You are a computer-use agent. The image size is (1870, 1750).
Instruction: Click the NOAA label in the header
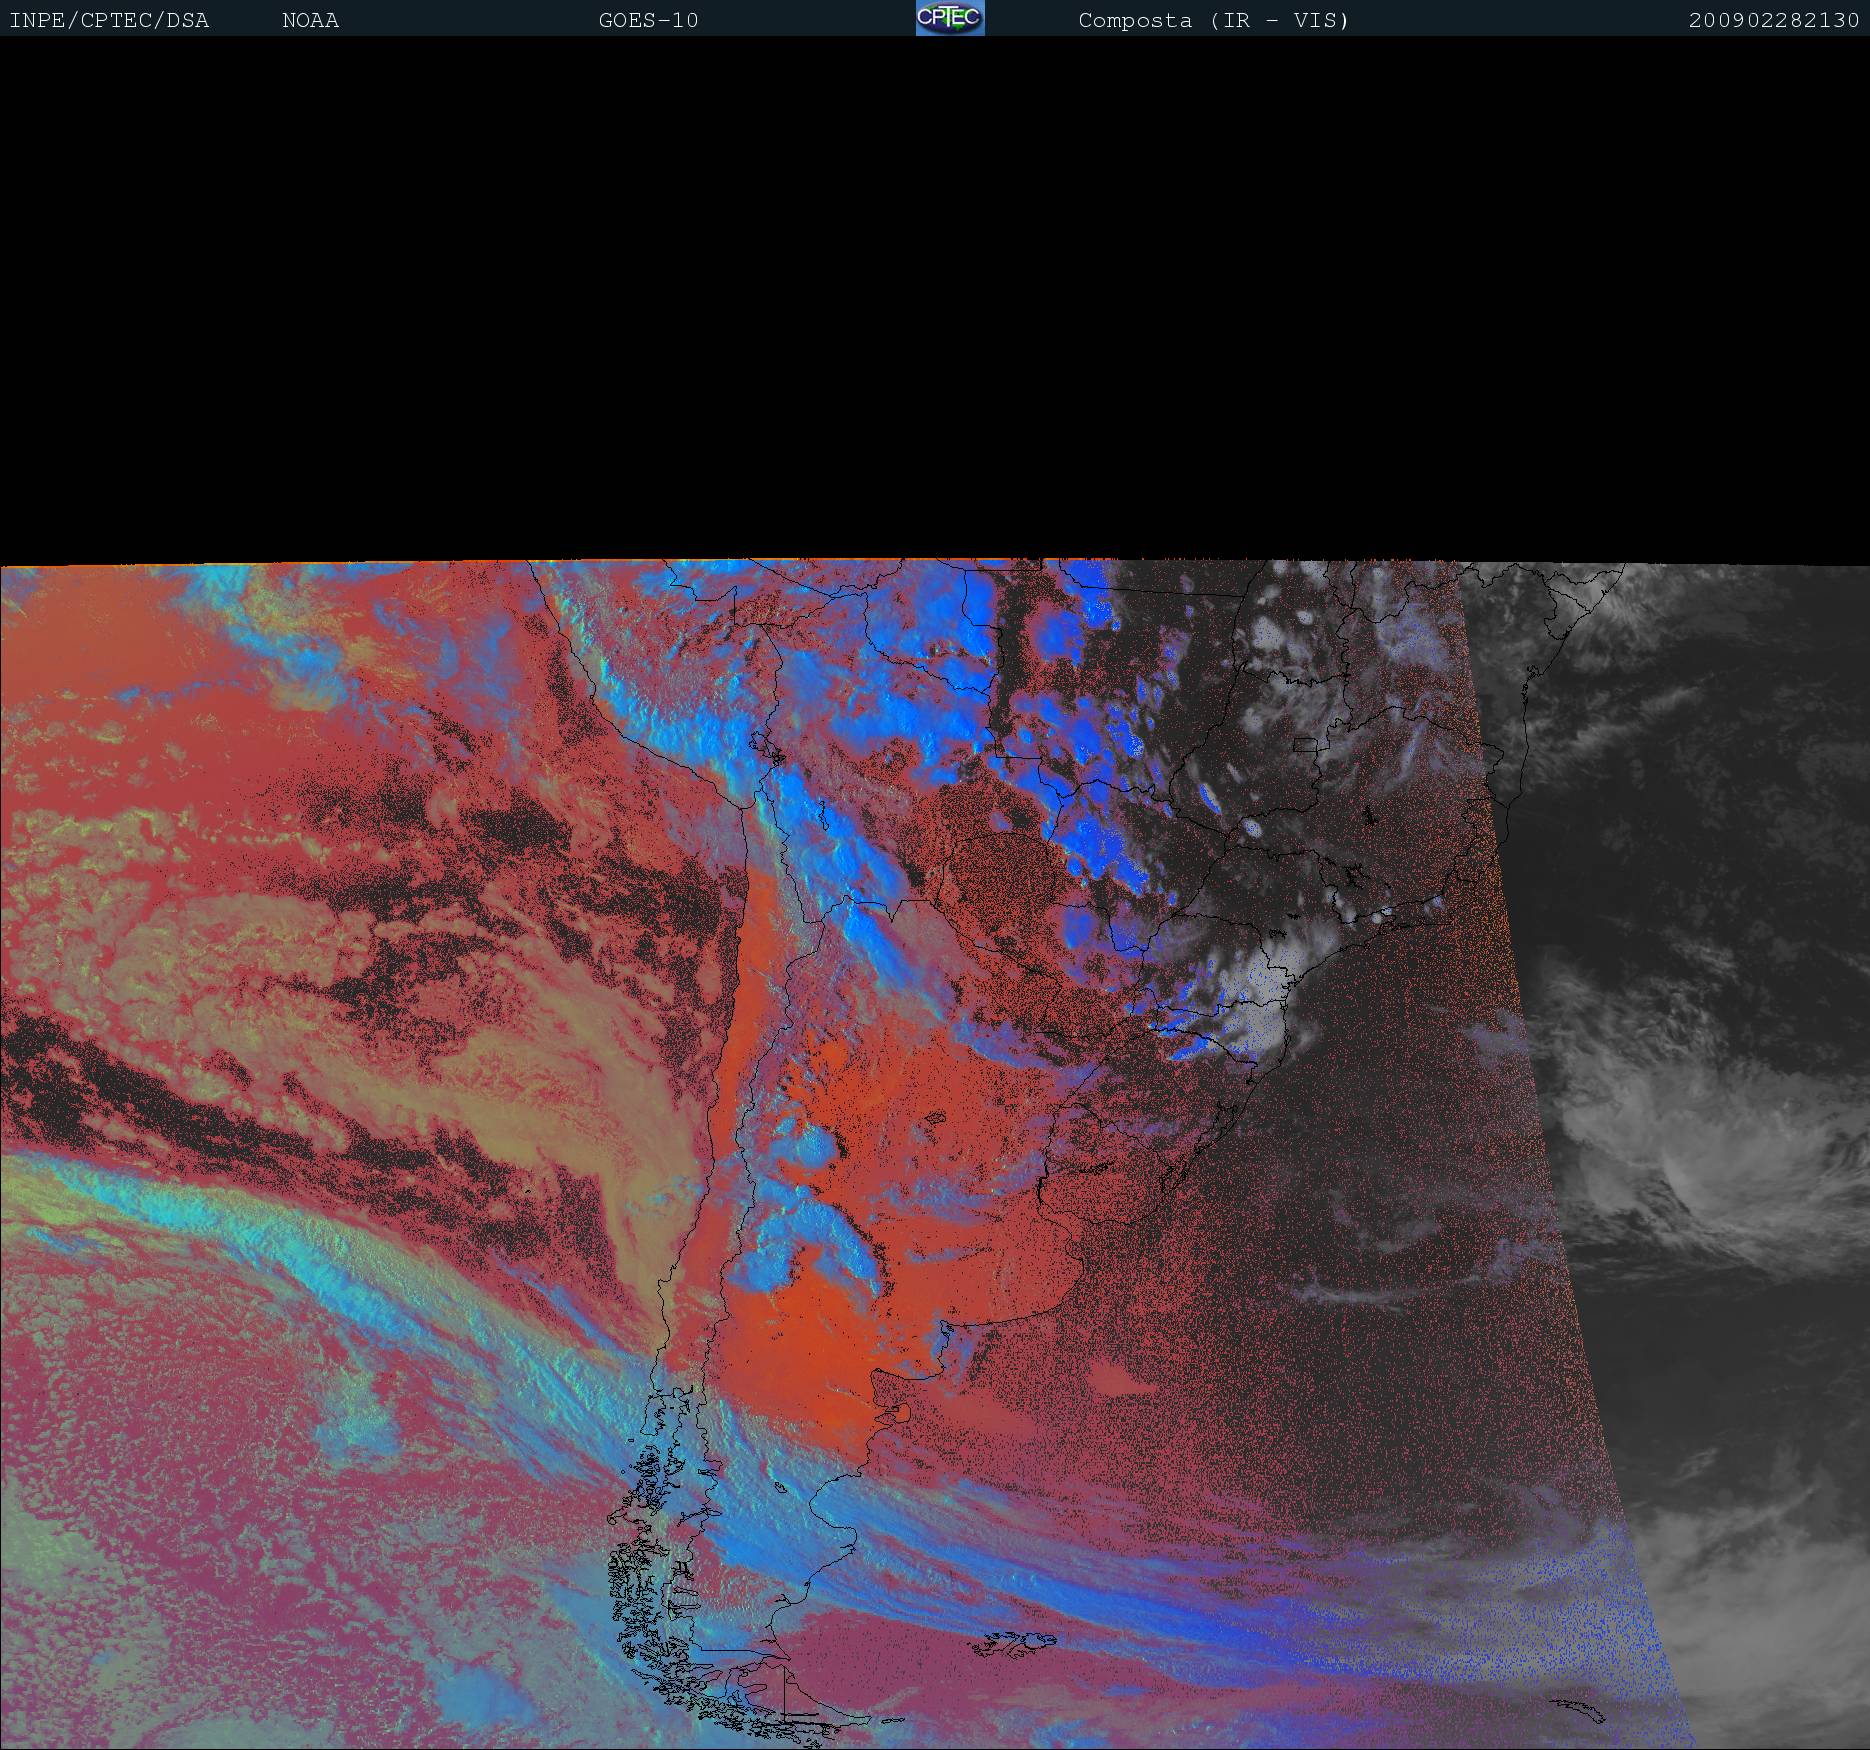coord(310,21)
